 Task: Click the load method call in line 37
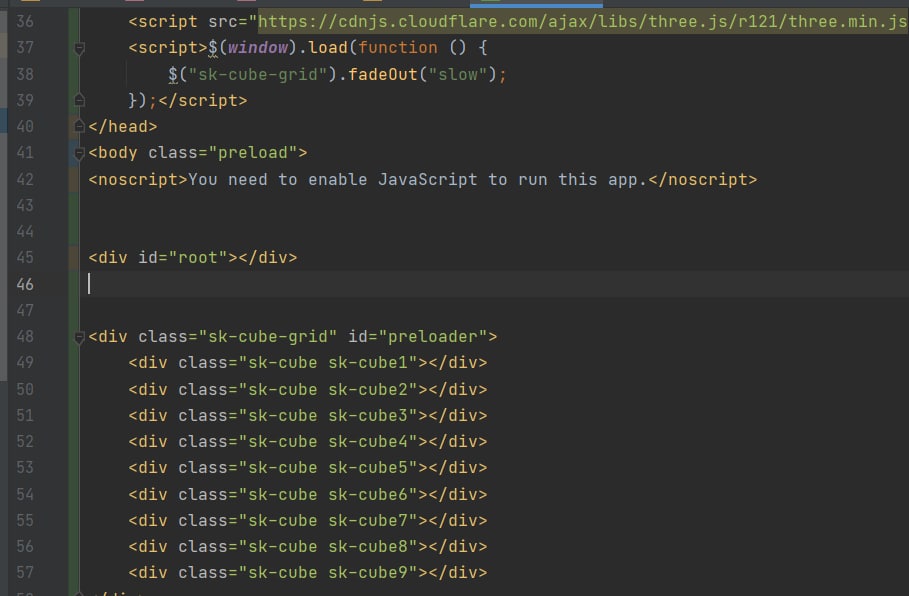tap(328, 48)
